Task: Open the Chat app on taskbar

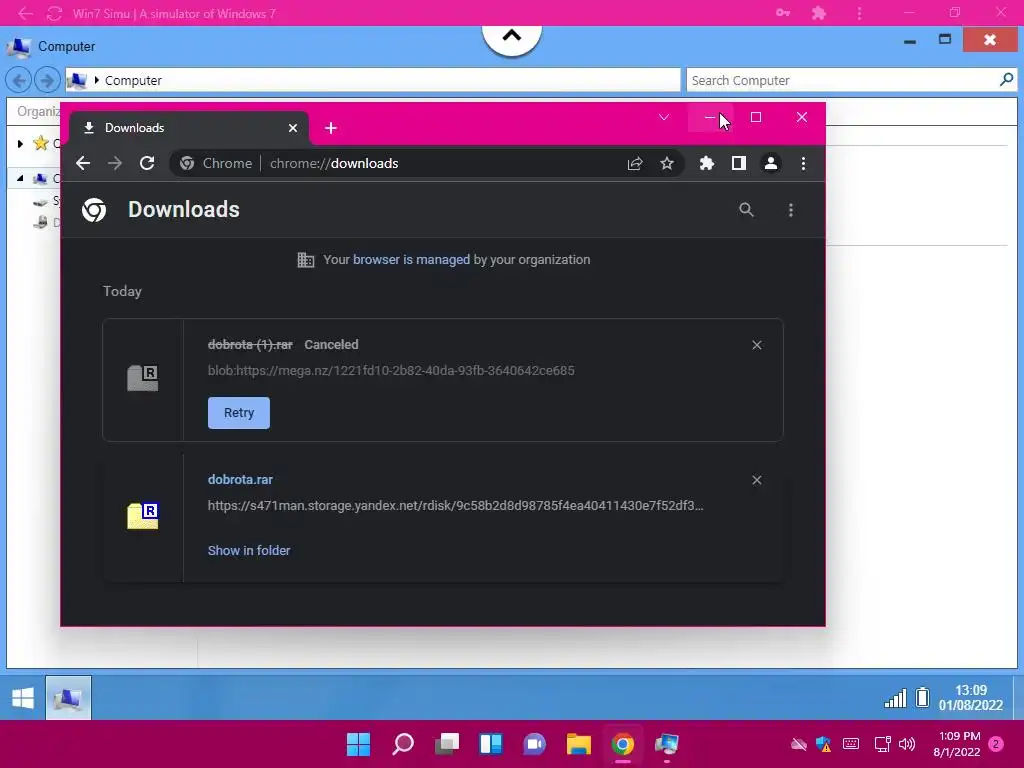Action: tap(534, 744)
